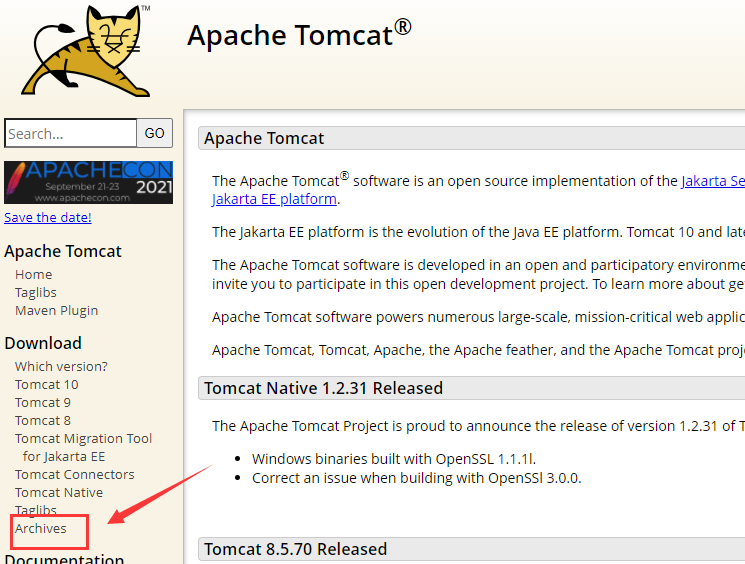Open Tomcat Migration Tool for Jakarta EE
This screenshot has height=564, width=745.
point(83,447)
